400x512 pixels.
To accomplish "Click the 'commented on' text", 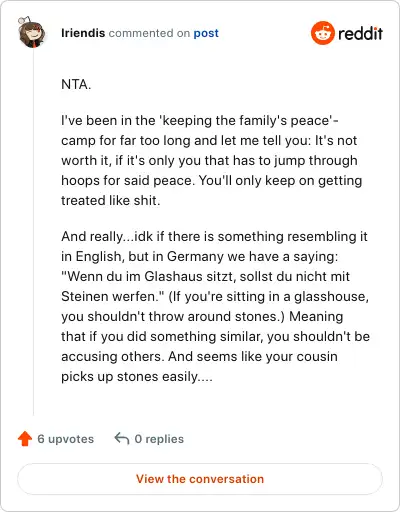I will [149, 33].
